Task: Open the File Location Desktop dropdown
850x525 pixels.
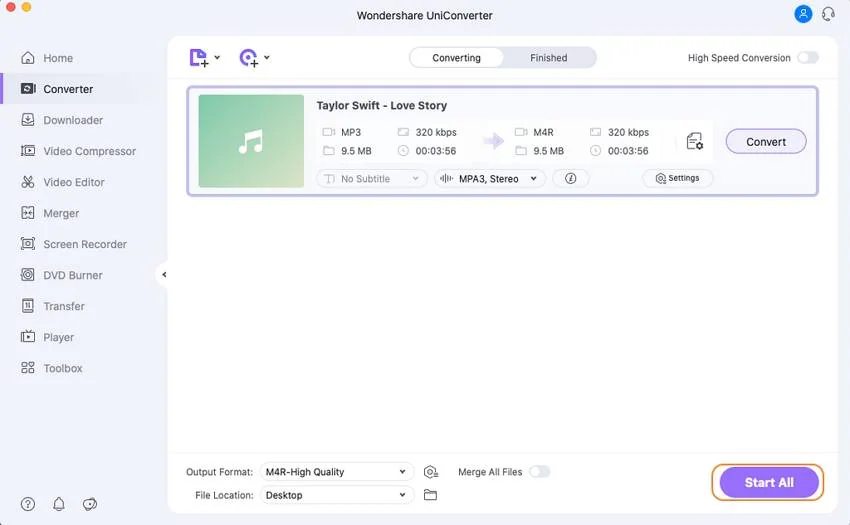Action: [337, 495]
